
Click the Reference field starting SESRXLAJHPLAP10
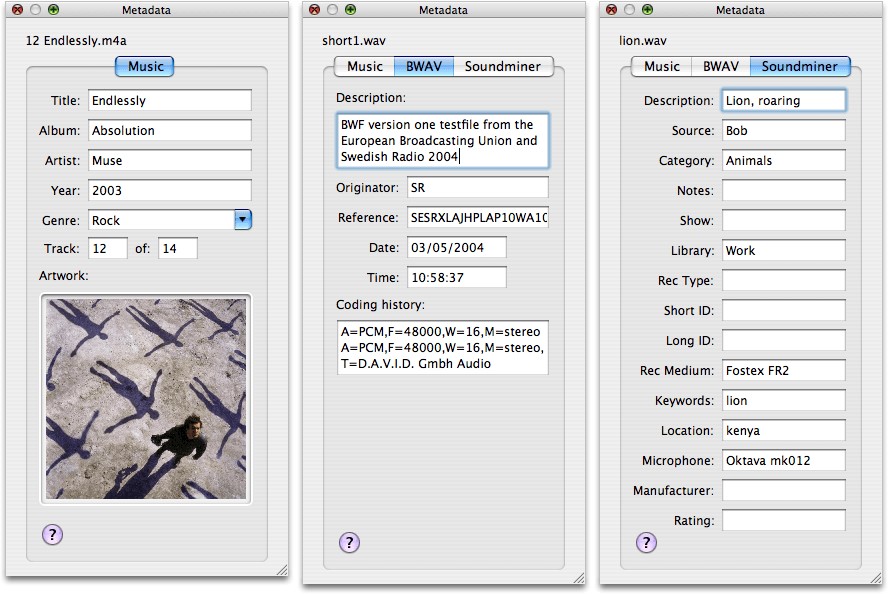477,217
